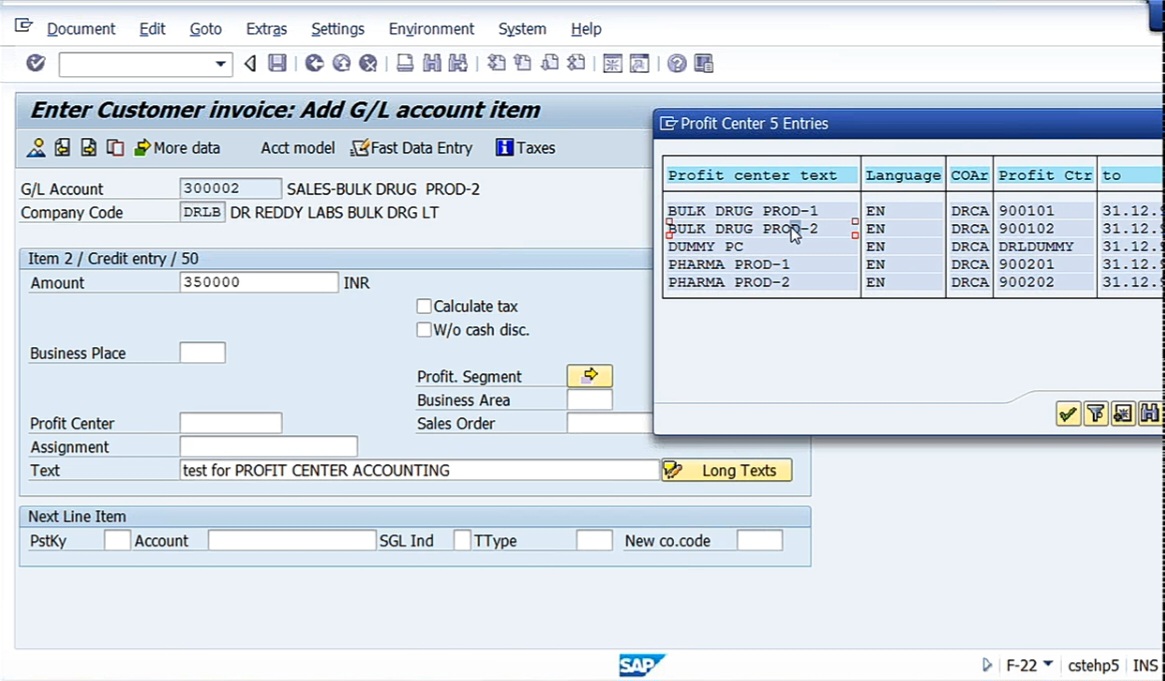Click the Find binoculars icon
The width and height of the screenshot is (1165, 681).
point(432,63)
